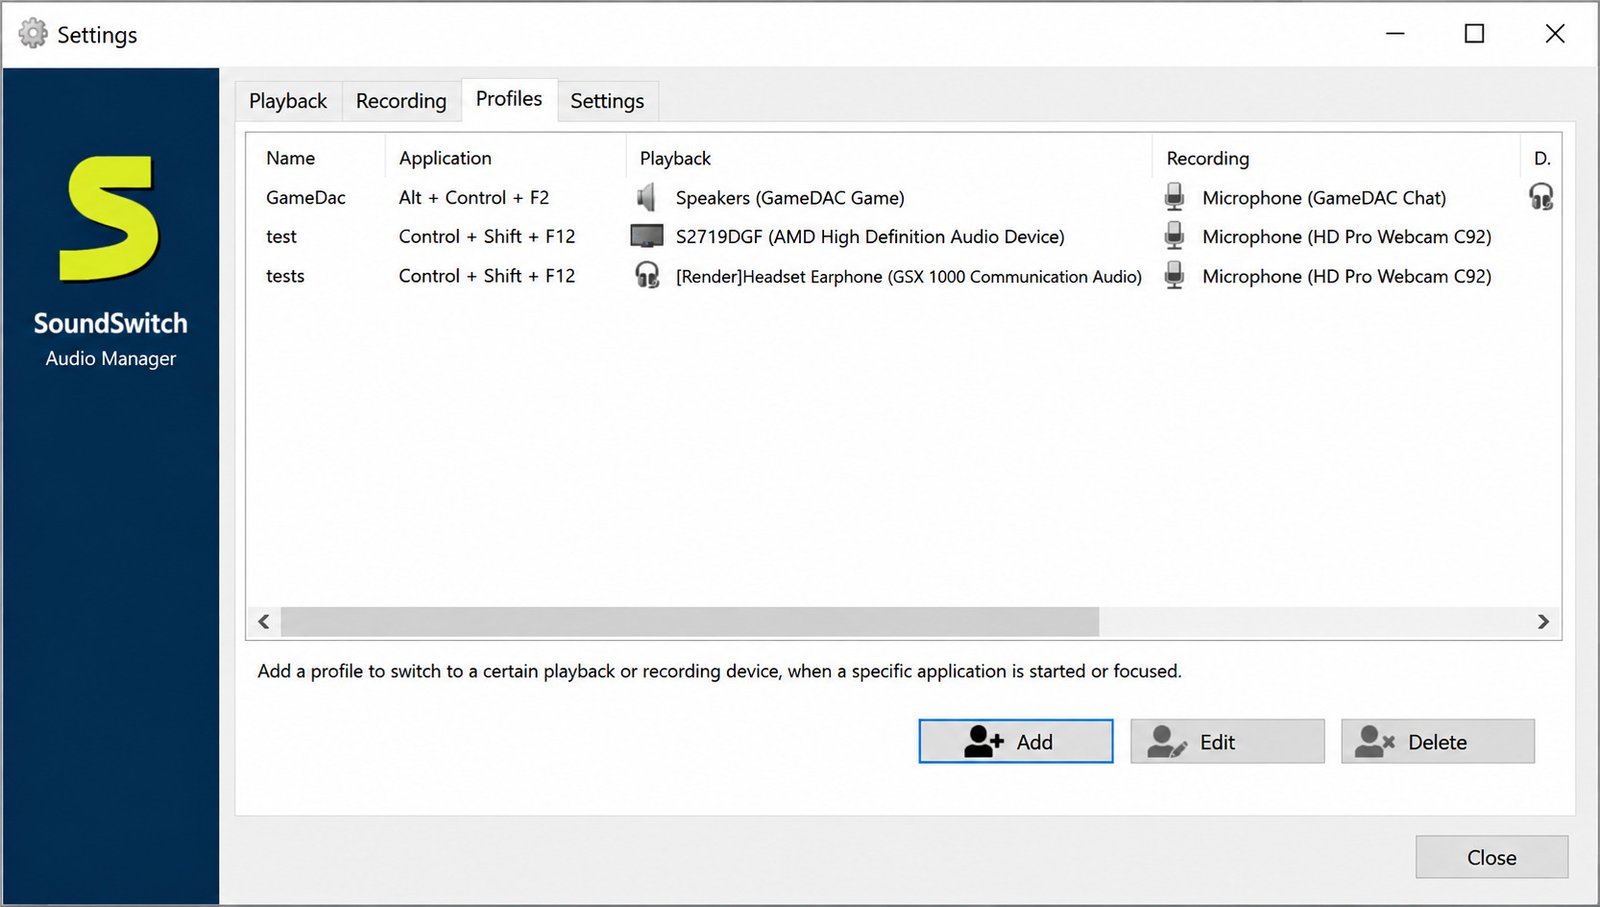
Task: Click the add-user icon on the Add button
Action: [x=984, y=741]
